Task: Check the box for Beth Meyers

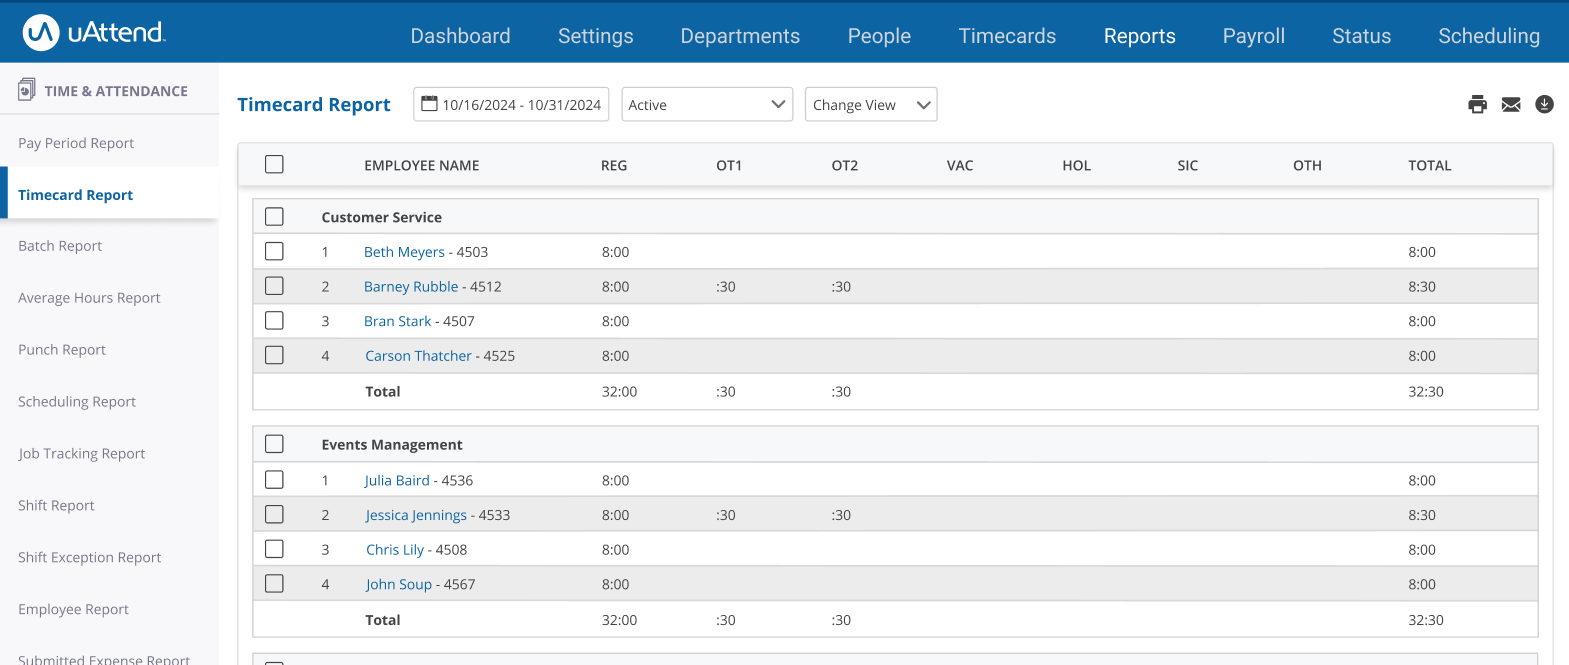Action: 274,251
